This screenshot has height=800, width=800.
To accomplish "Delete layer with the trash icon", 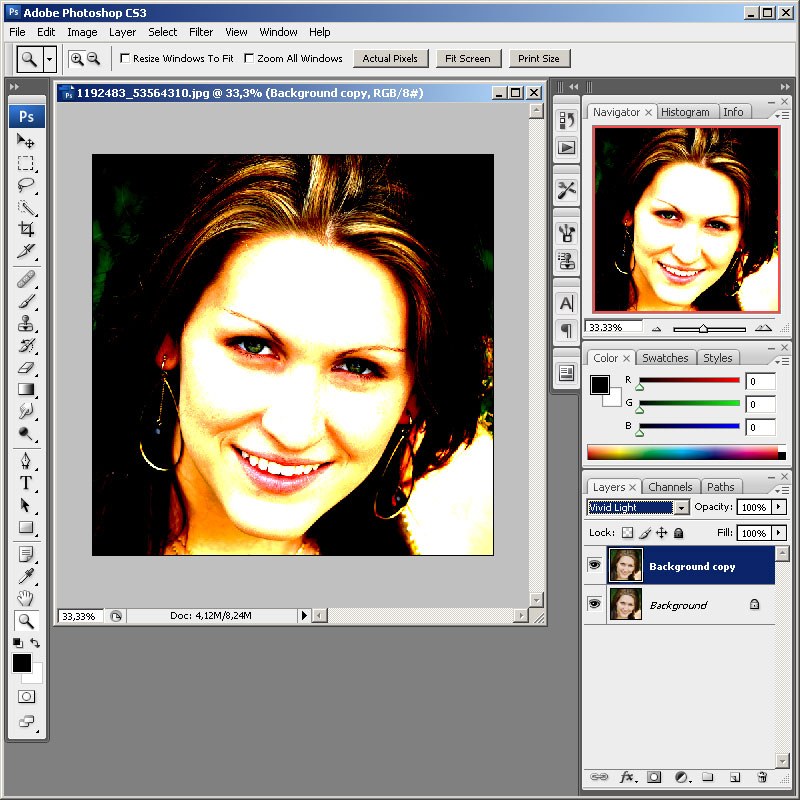I will click(x=762, y=777).
